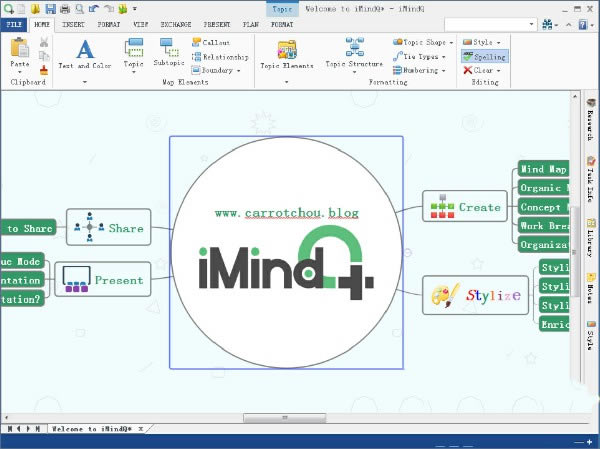
Task: Cut selection with the scissors icon
Action: (44, 42)
